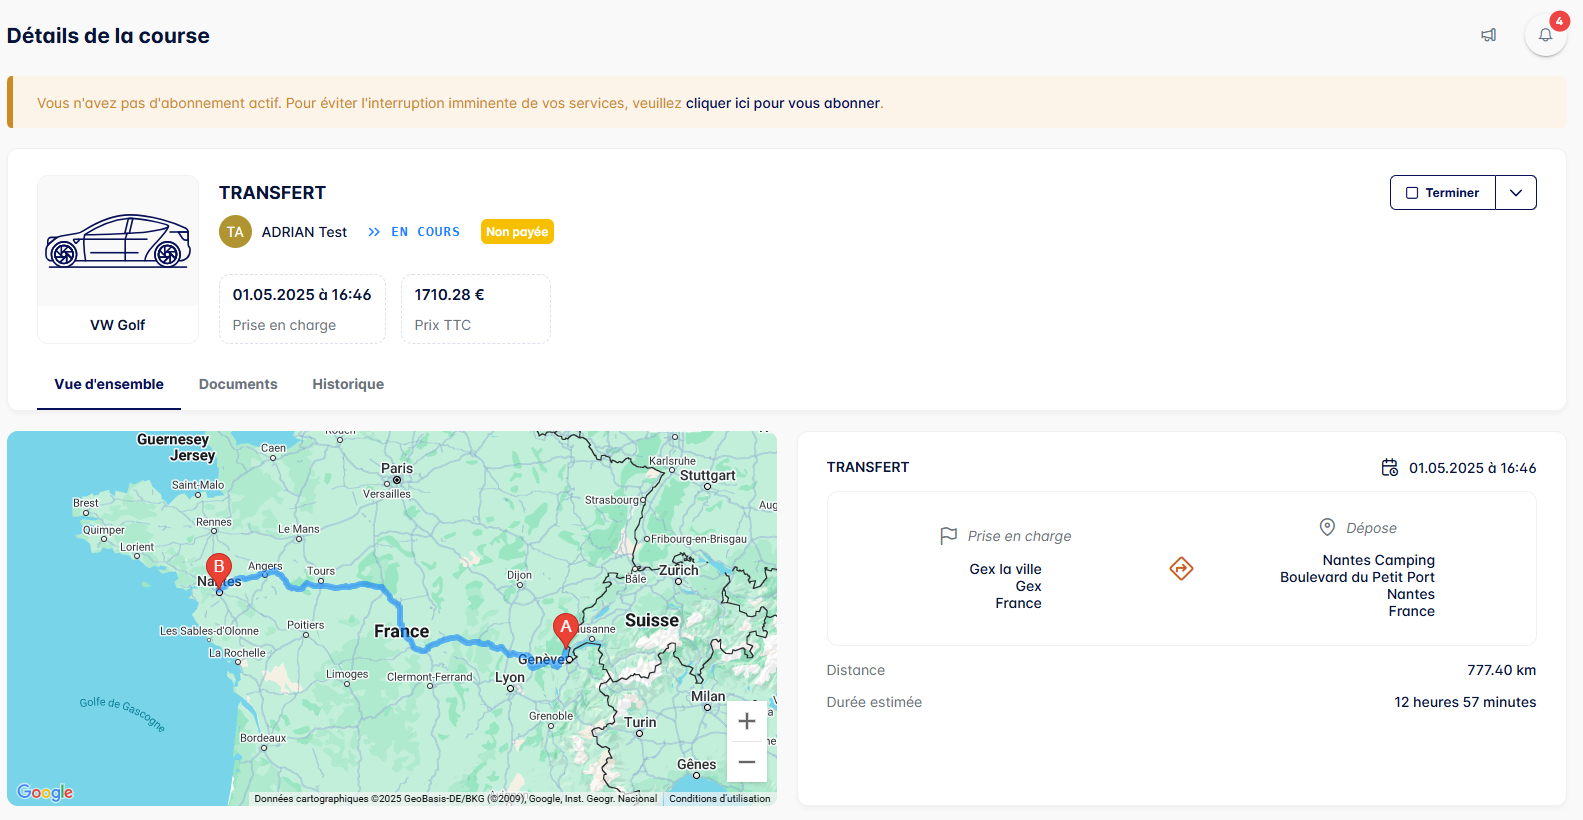Viewport: 1583px width, 820px height.
Task: Click the Prise en charge heading in details panel
Action: pyautogui.click(x=1019, y=536)
